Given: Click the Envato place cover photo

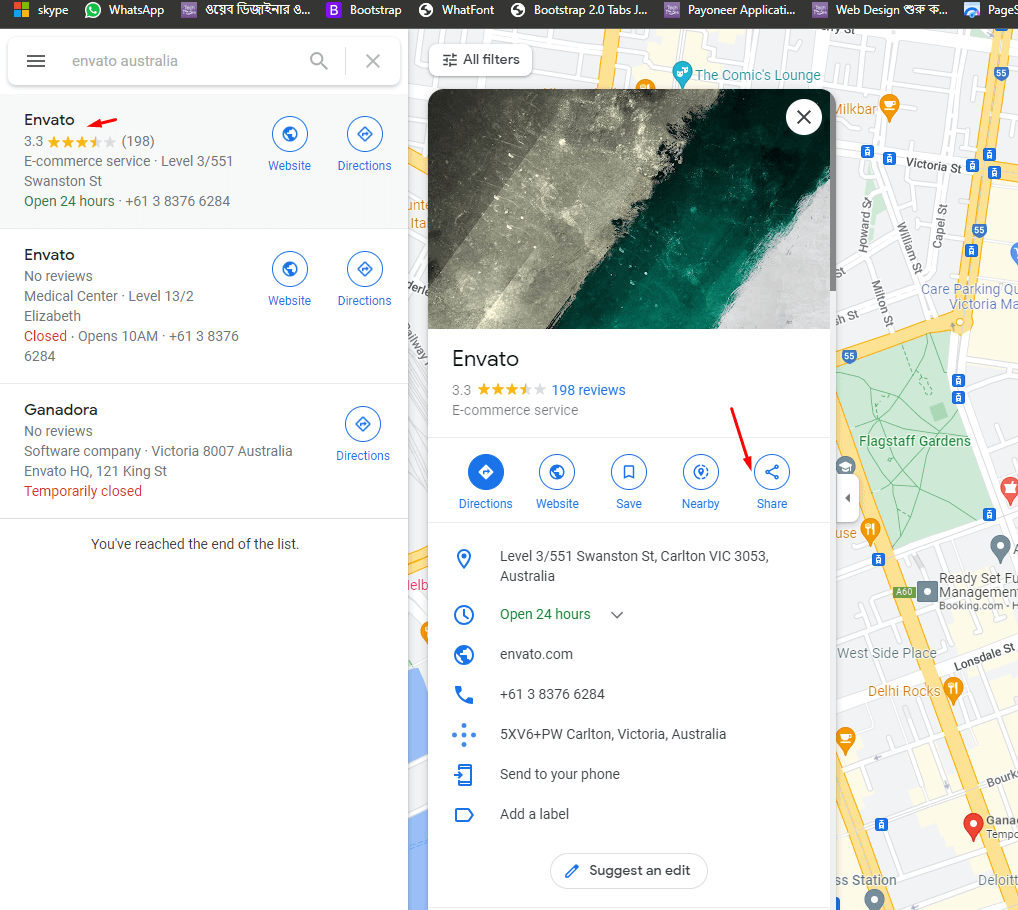Looking at the screenshot, I should click(x=629, y=209).
